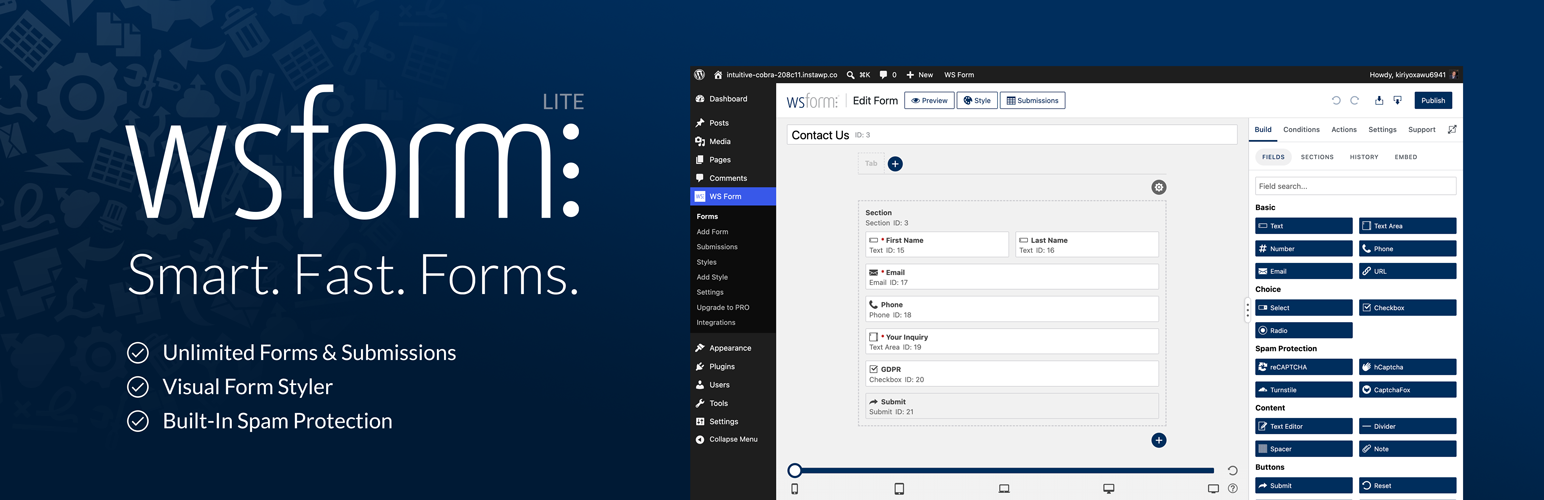Click the Contact Us form title field
Viewport: 1544px width, 500px height.
1012,135
